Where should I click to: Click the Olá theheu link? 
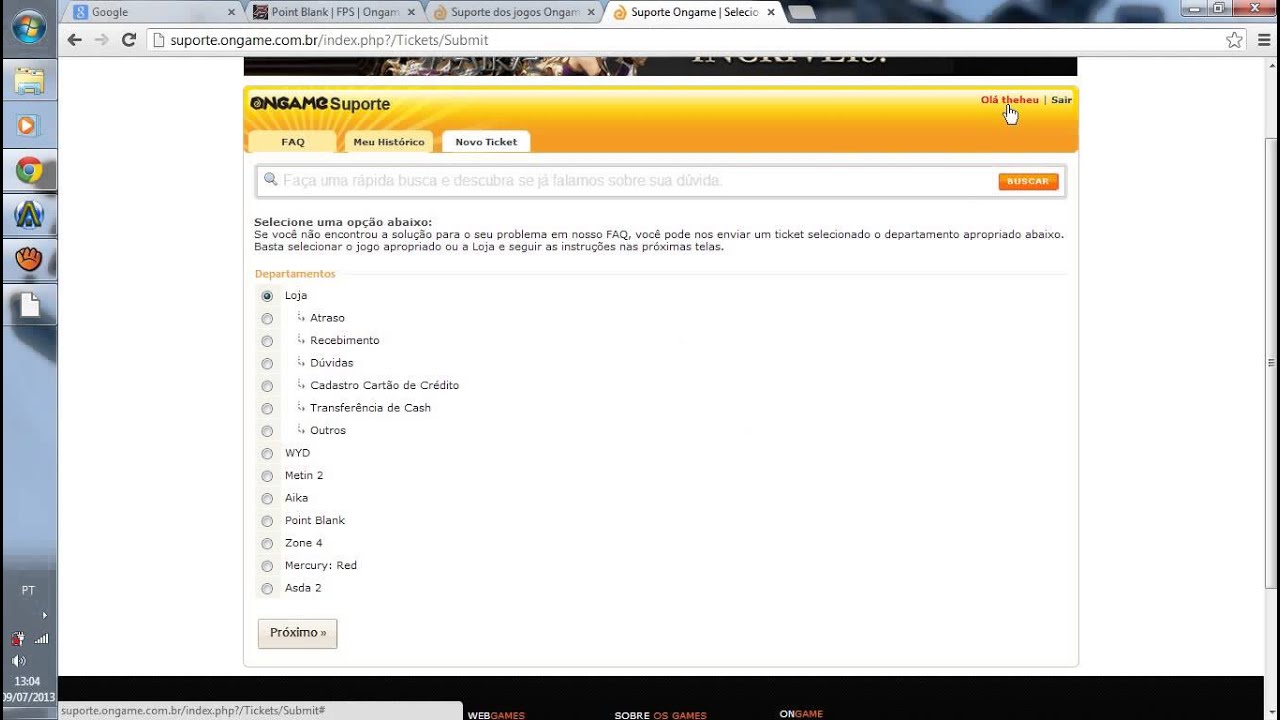1009,100
